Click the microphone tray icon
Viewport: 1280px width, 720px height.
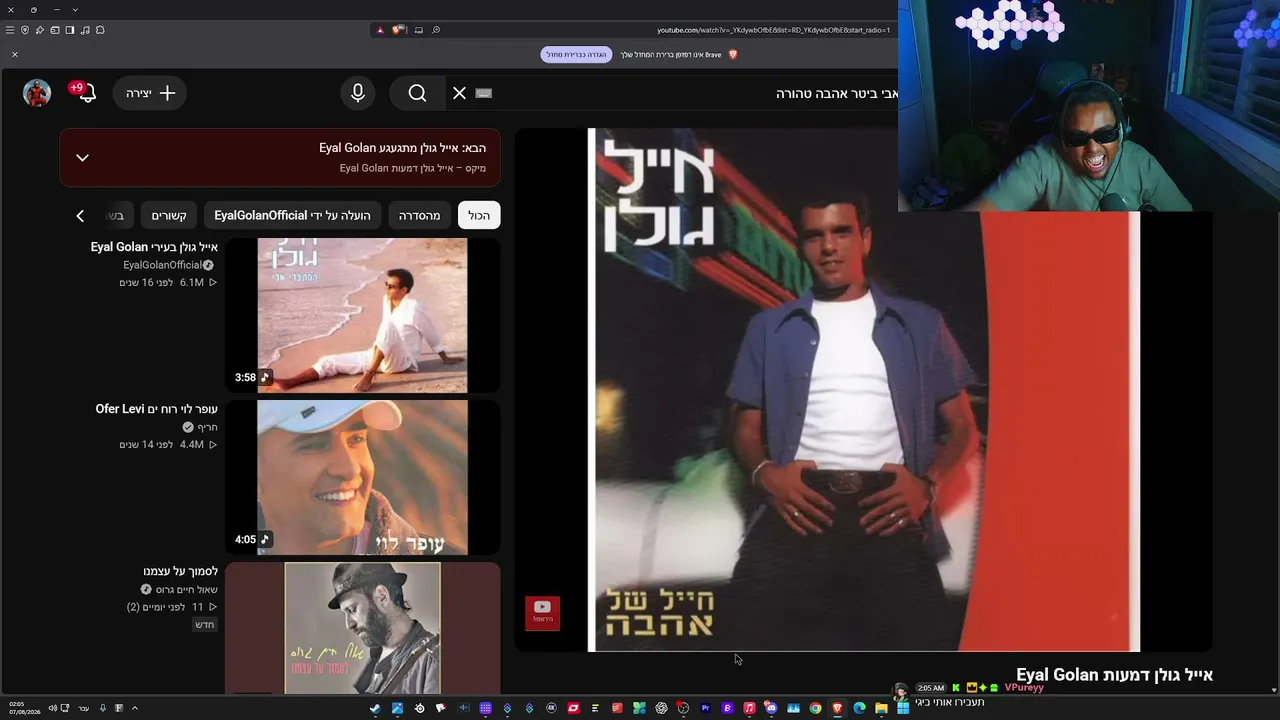click(x=102, y=708)
